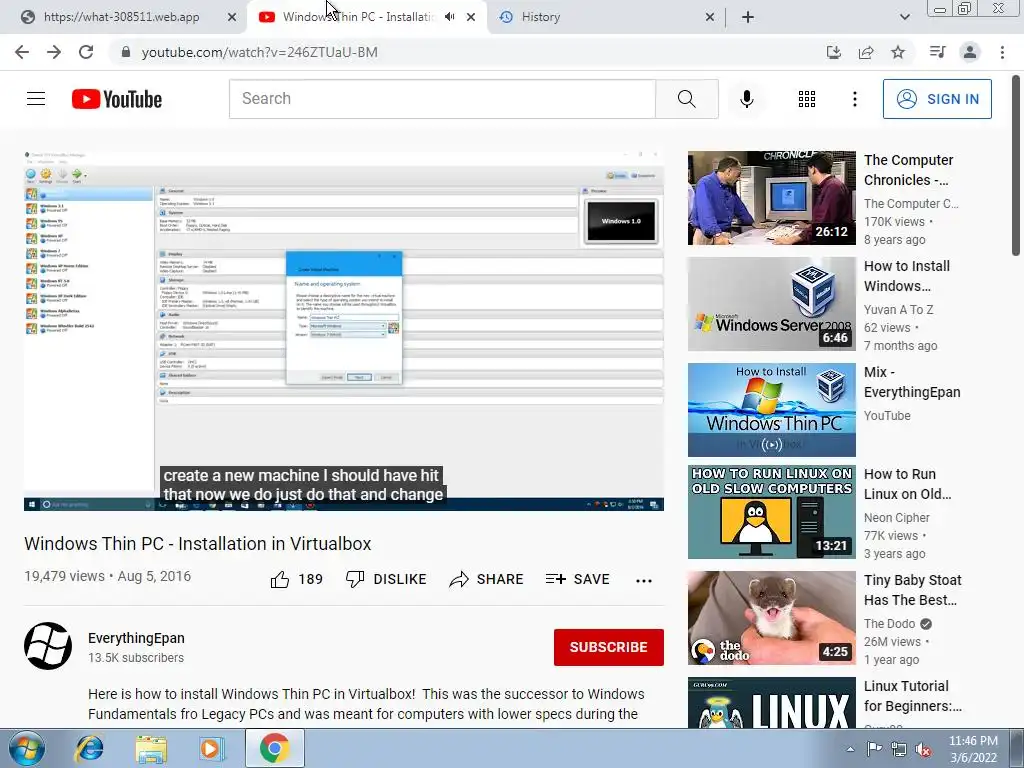Viewport: 1024px width, 768px height.
Task: Click the volume muted tray icon
Action: (x=923, y=749)
